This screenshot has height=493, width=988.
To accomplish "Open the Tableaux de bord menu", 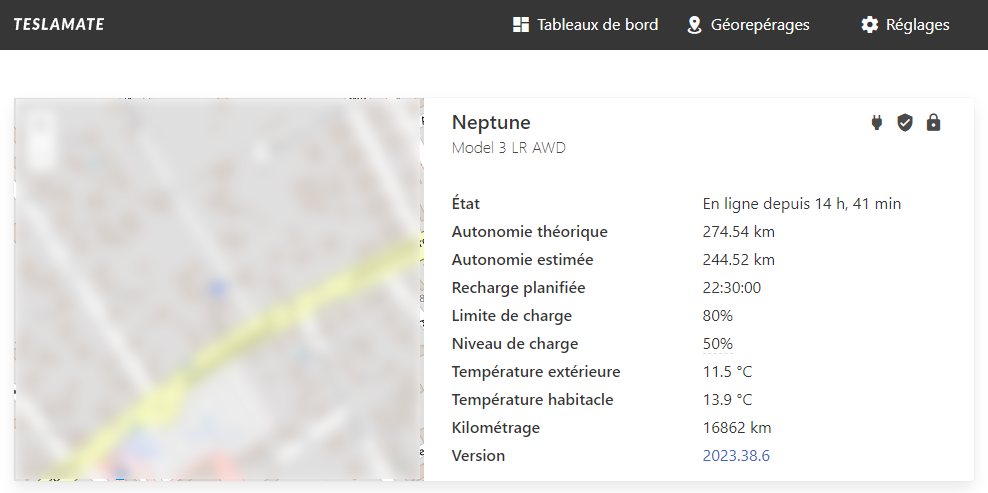I will click(585, 25).
